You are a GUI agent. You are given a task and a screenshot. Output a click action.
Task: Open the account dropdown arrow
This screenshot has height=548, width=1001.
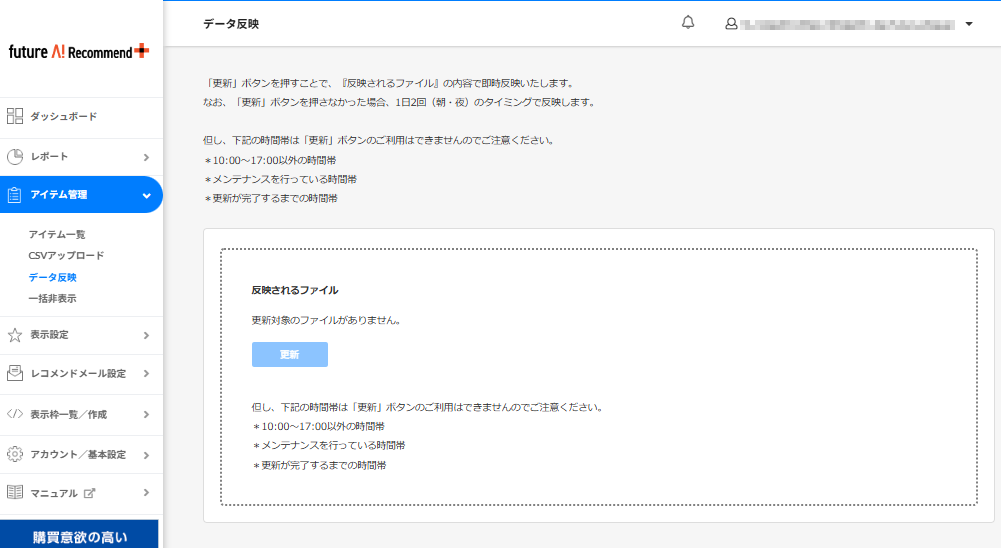point(969,24)
